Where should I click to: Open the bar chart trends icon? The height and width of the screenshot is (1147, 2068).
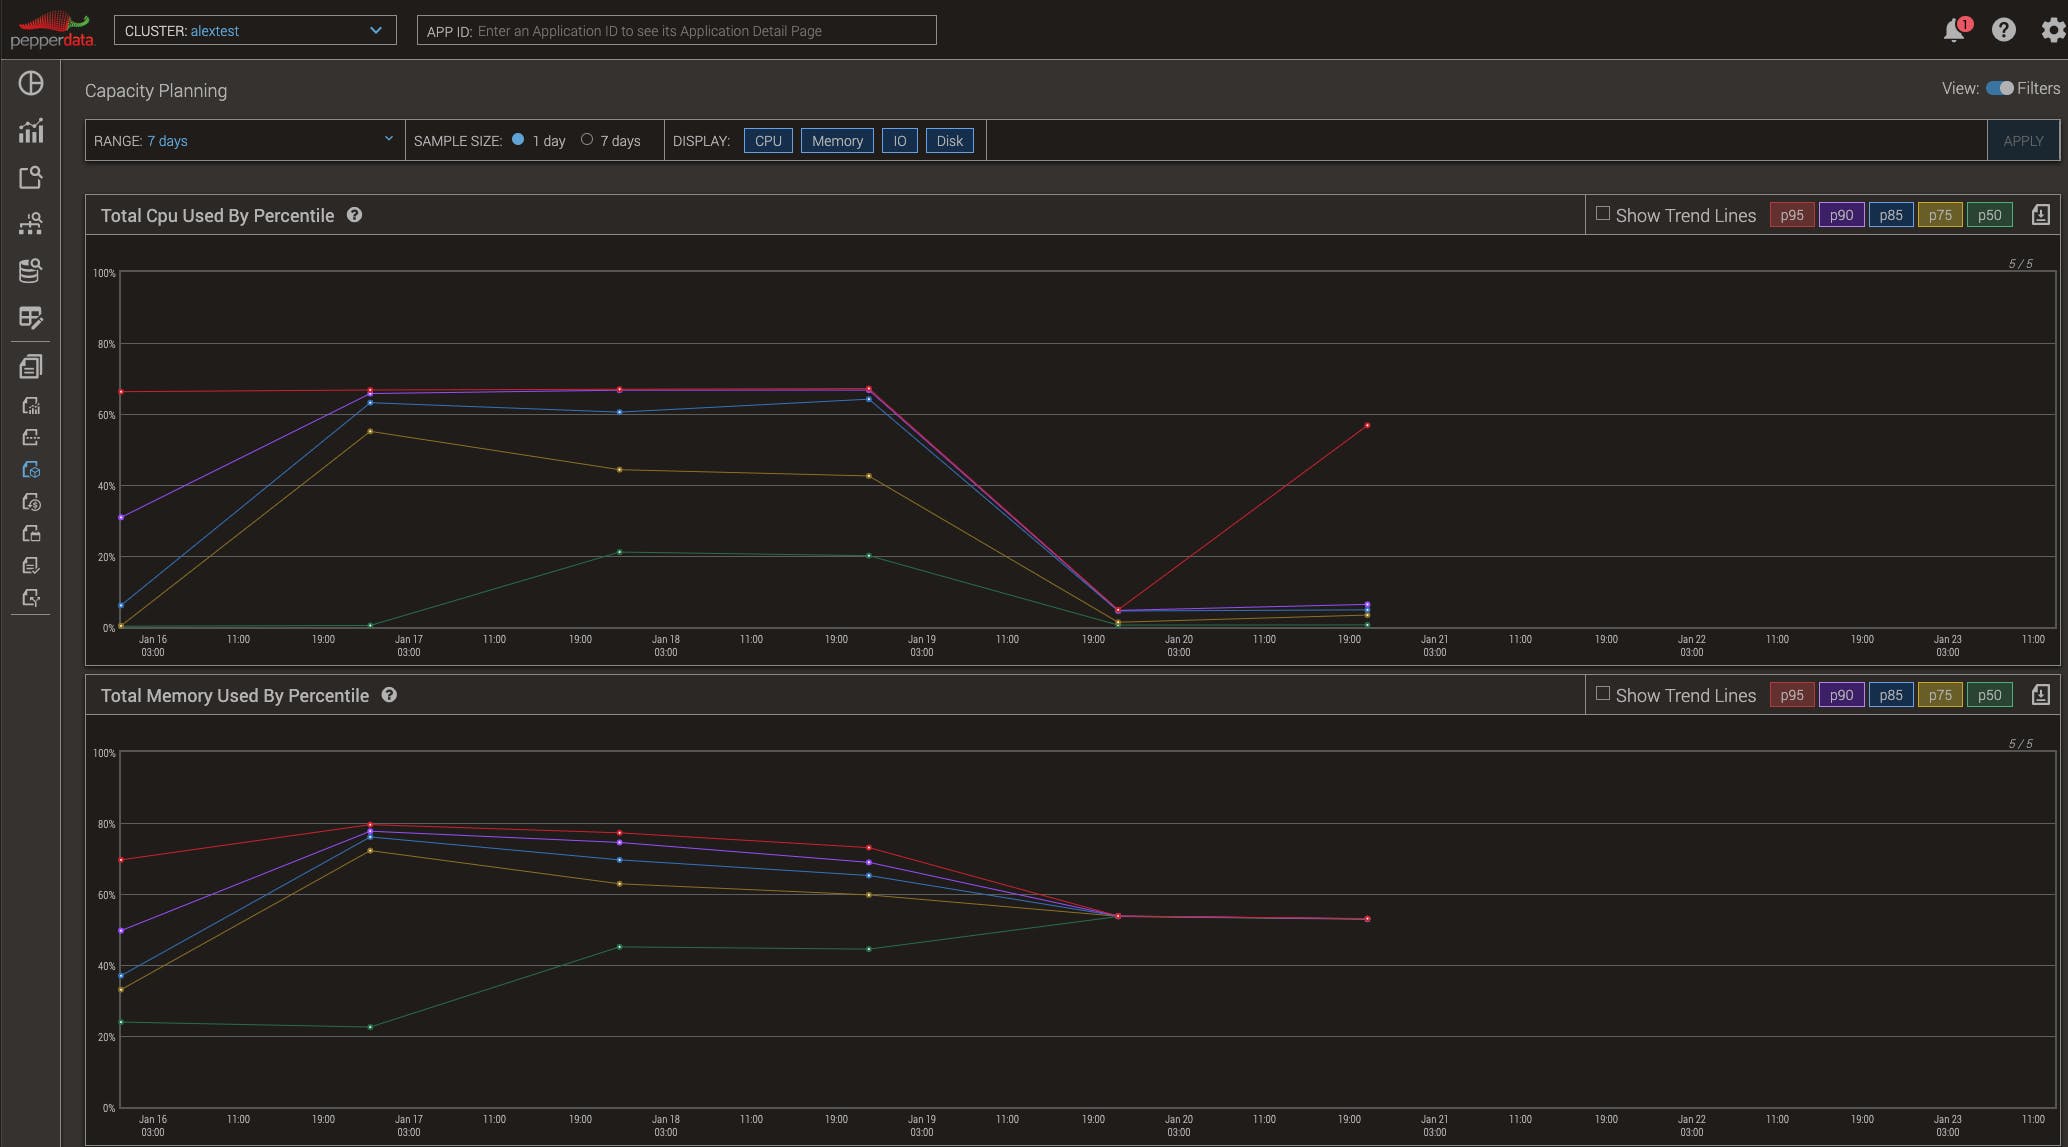[x=31, y=131]
